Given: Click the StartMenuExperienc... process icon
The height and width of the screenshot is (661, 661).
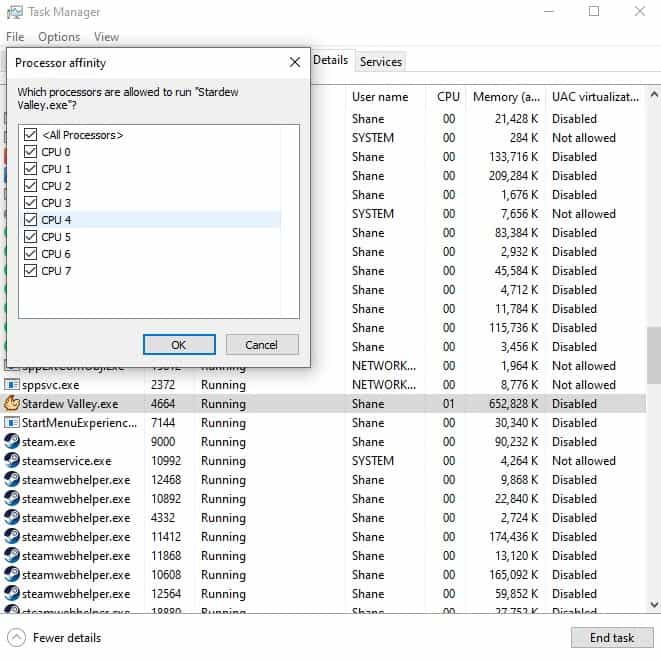Looking at the screenshot, I should click(11, 422).
